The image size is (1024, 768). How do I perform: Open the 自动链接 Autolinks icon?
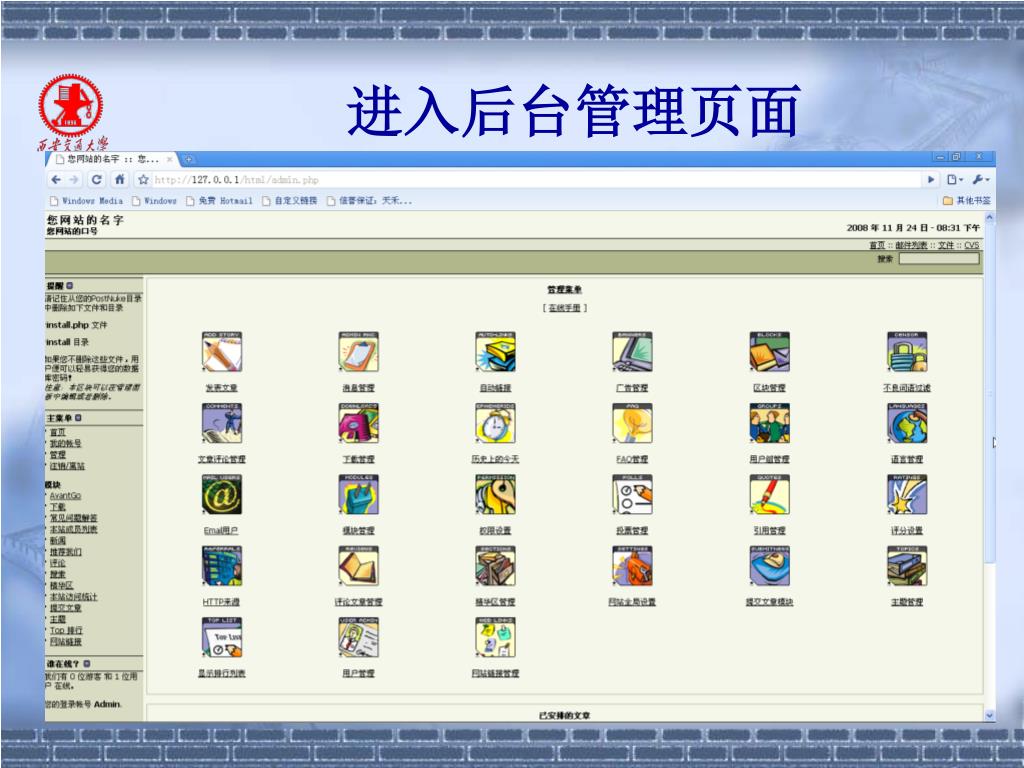tap(495, 351)
